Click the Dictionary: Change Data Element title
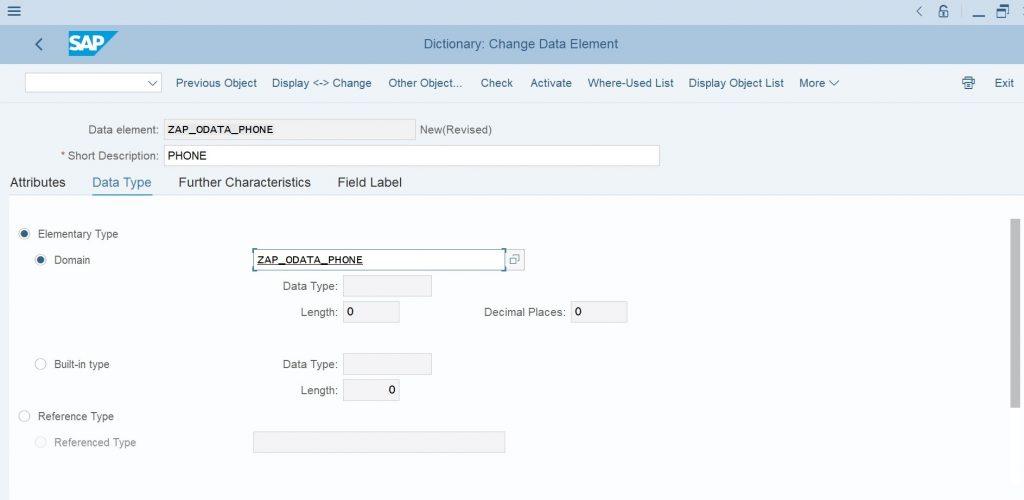The width and height of the screenshot is (1024, 500). point(521,44)
